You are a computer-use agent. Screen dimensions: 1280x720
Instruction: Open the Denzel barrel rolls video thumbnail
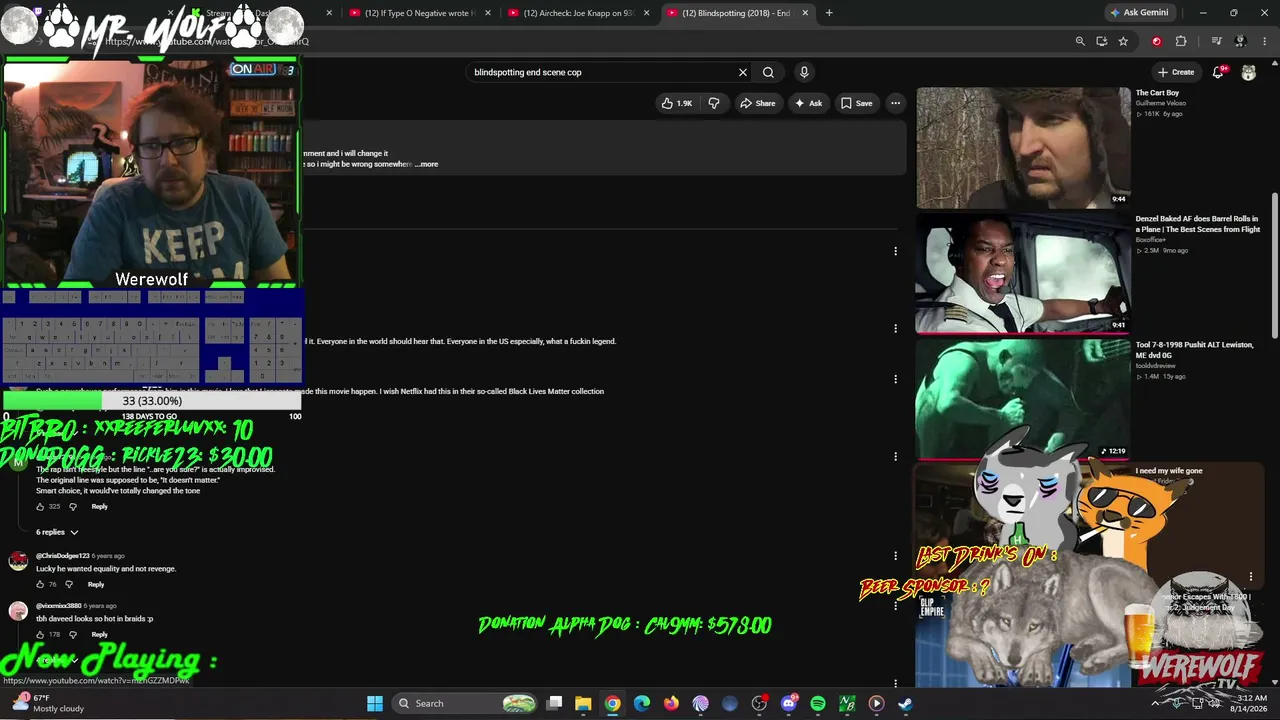[1023, 273]
